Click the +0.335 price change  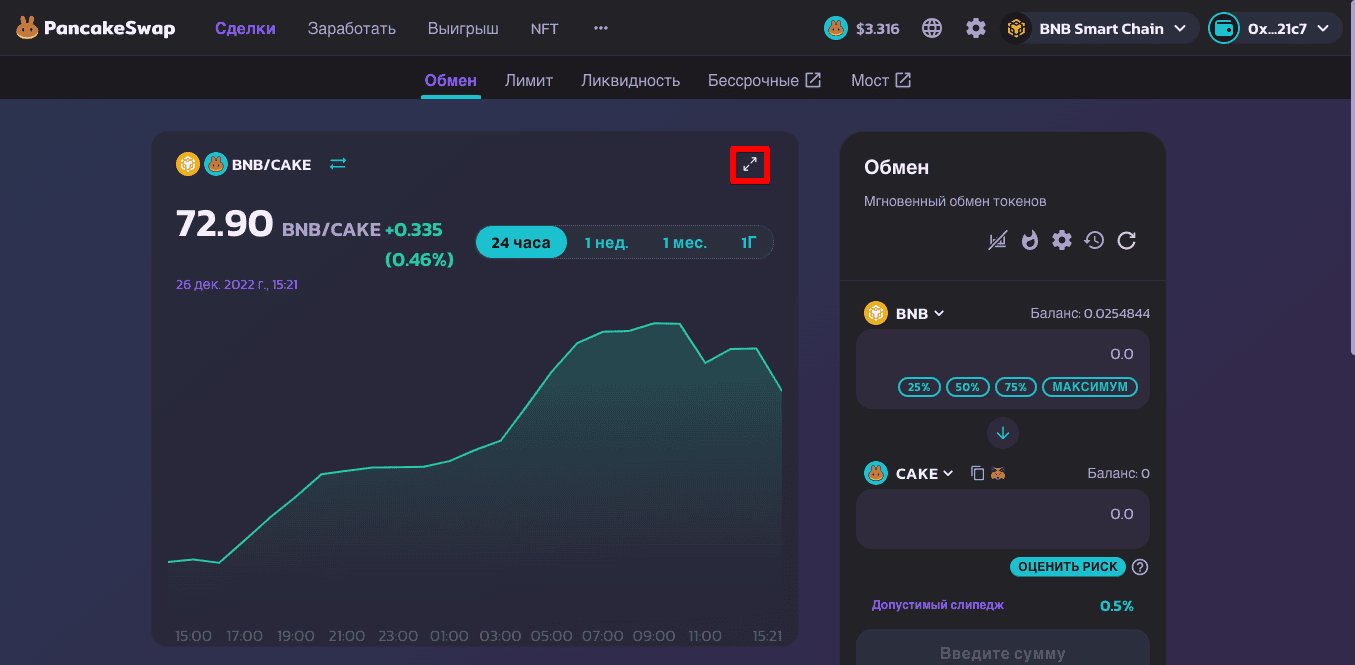414,230
